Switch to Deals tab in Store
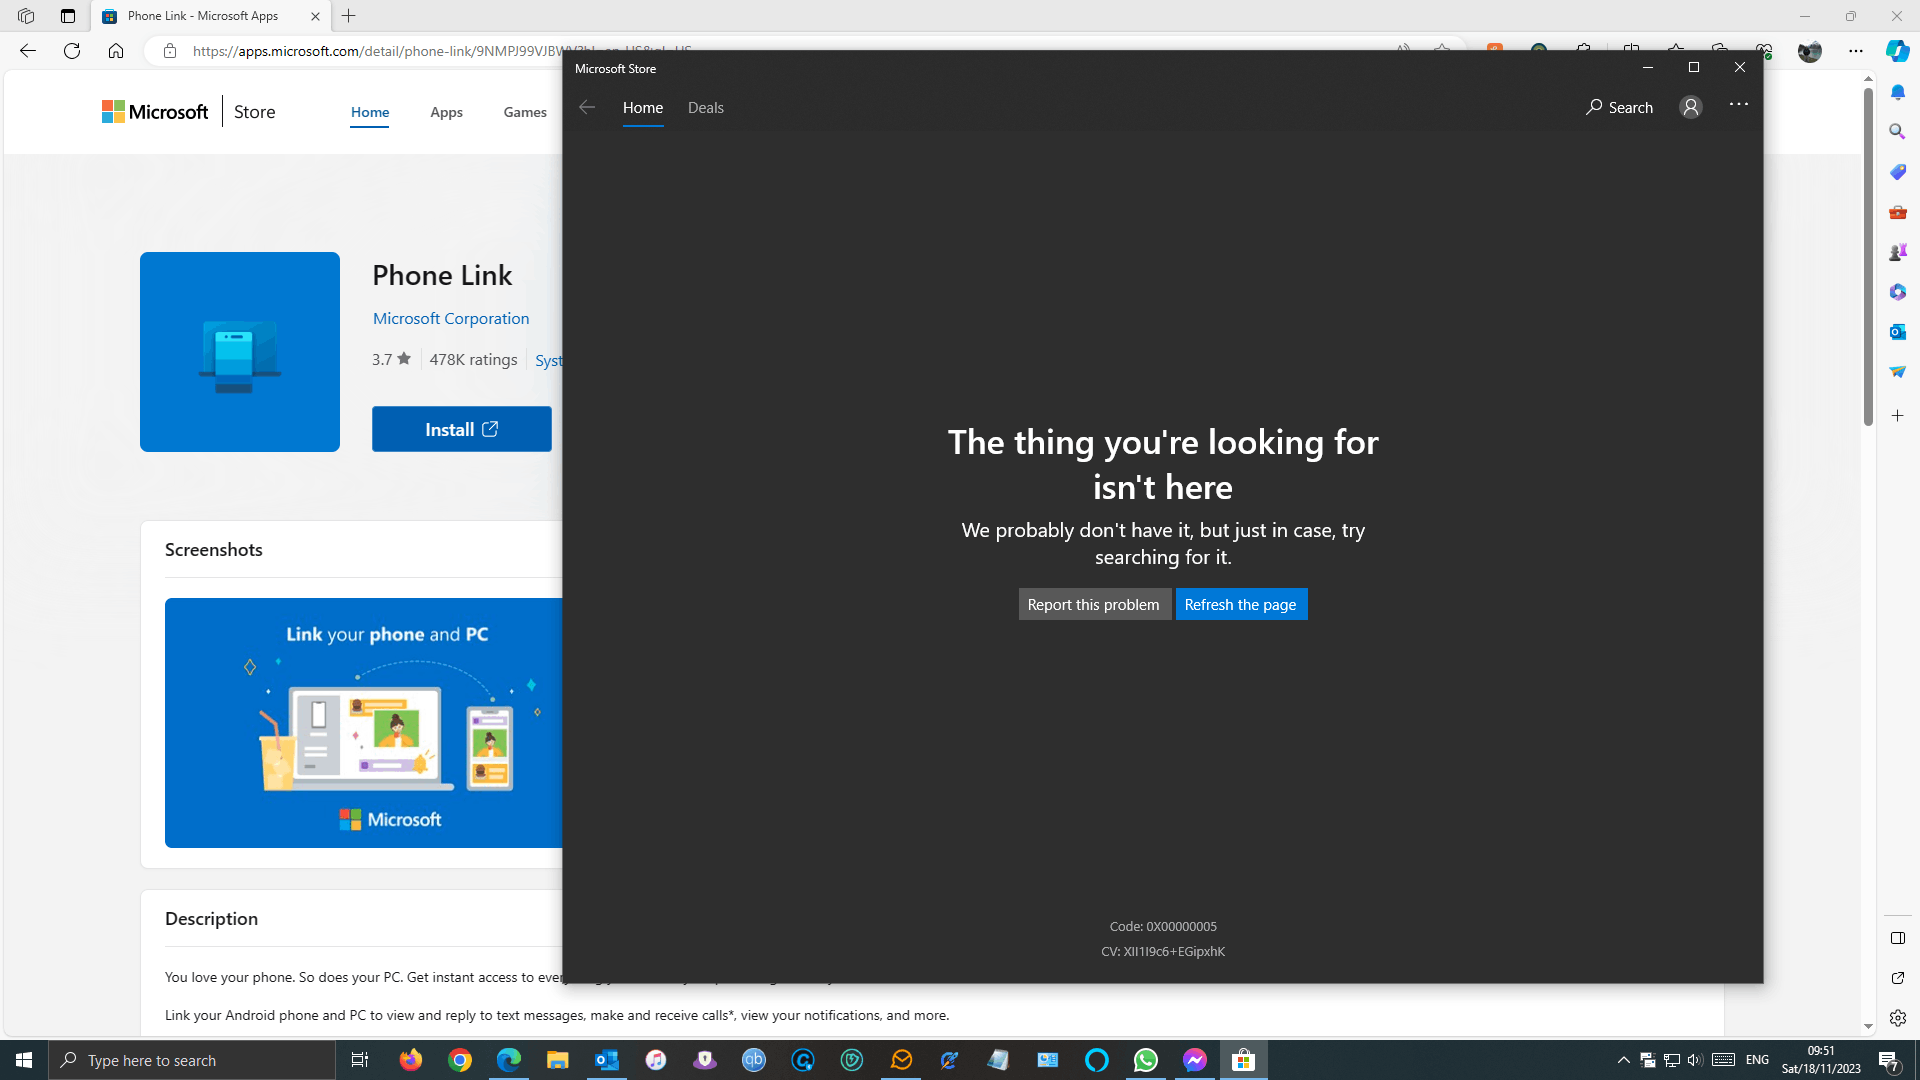 705,107
